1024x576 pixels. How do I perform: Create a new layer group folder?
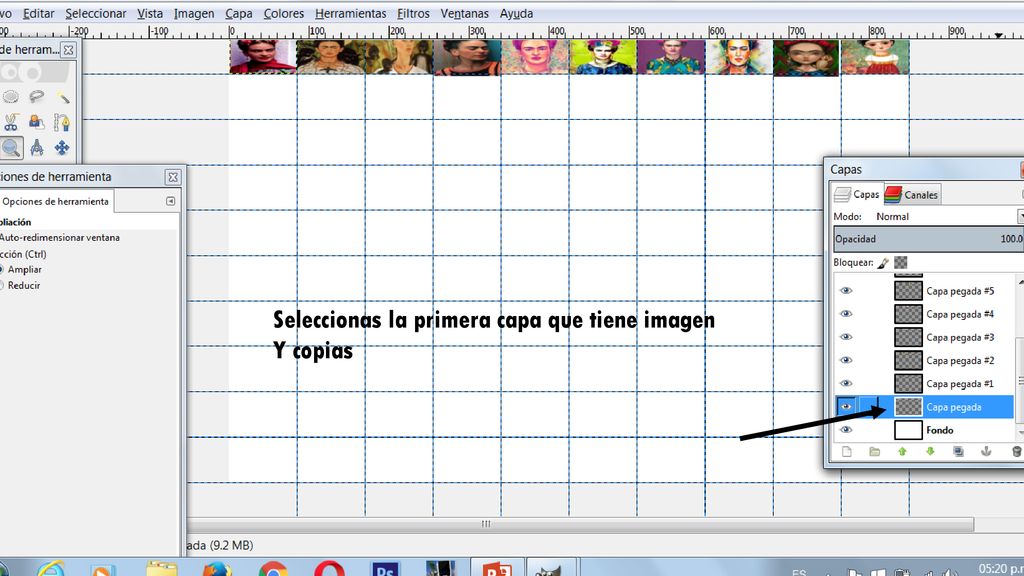pyautogui.click(x=874, y=451)
